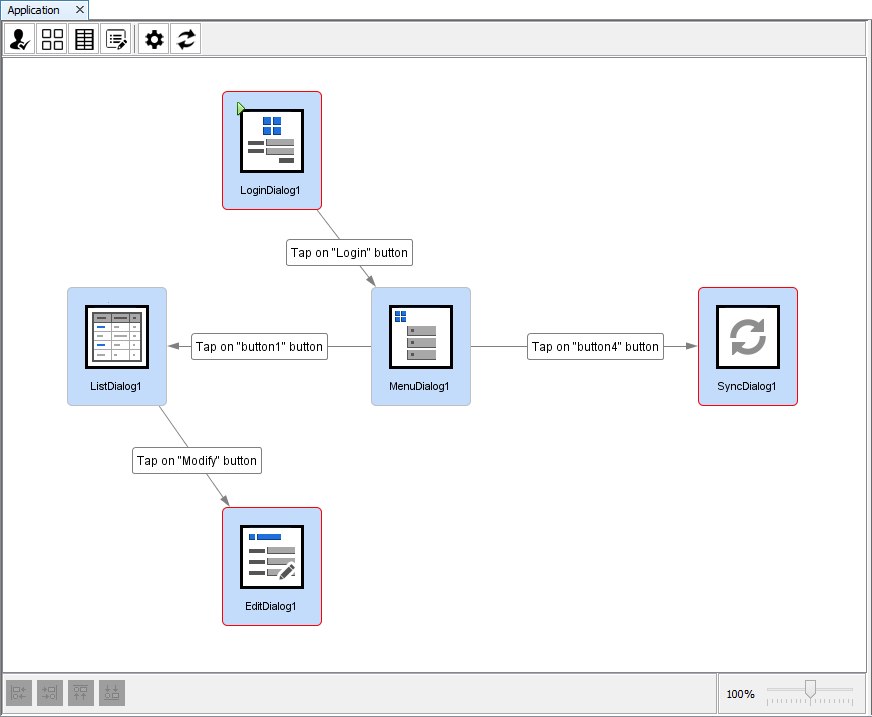Select the LoginDialog1 node
The height and width of the screenshot is (717, 872).
[271, 149]
